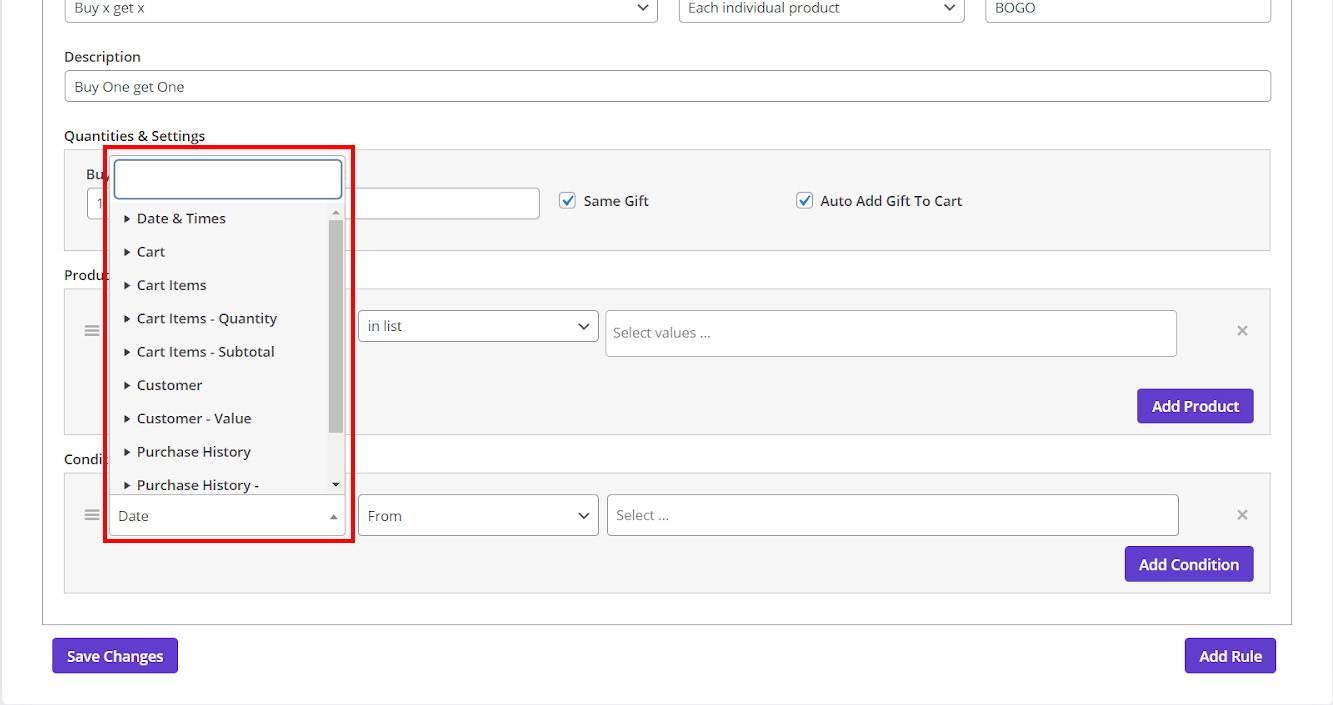
Task: Grab the drag handle of condition row
Action: pyautogui.click(x=92, y=515)
